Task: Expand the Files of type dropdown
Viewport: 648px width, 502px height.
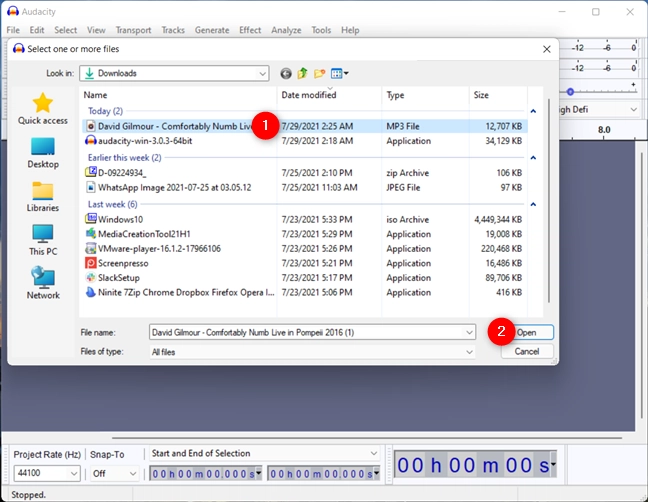Action: click(x=312, y=352)
